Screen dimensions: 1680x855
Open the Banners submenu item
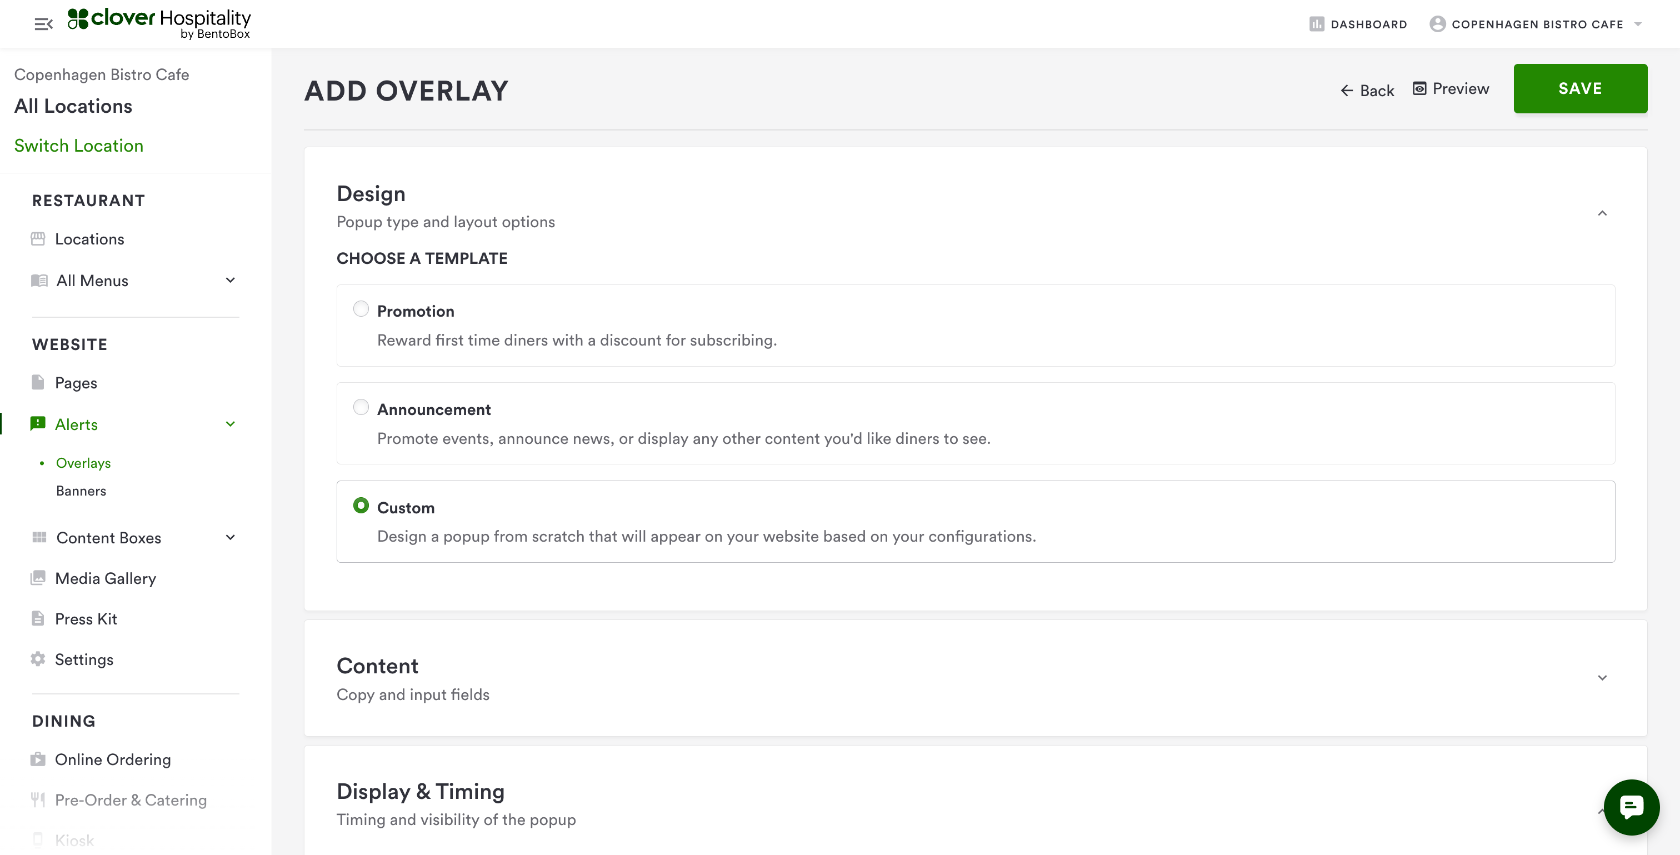(x=81, y=491)
